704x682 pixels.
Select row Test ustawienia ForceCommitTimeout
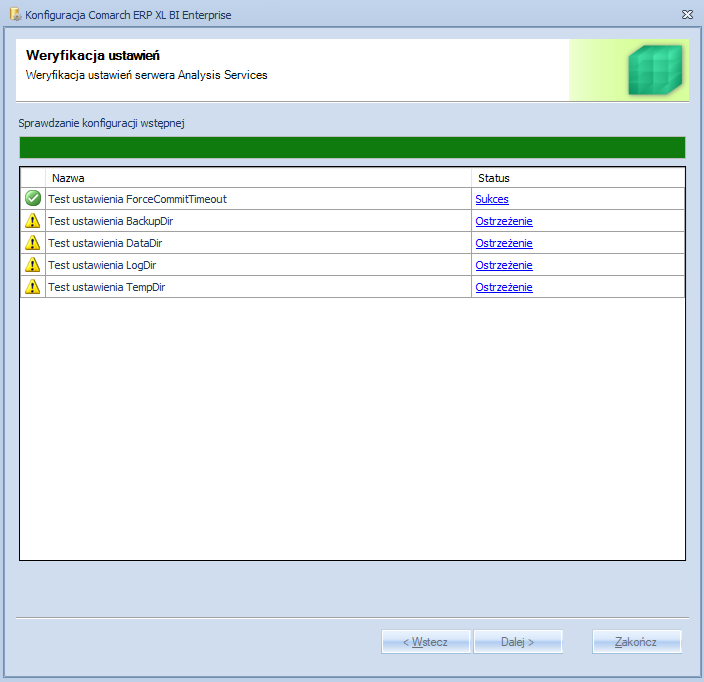[x=352, y=198]
